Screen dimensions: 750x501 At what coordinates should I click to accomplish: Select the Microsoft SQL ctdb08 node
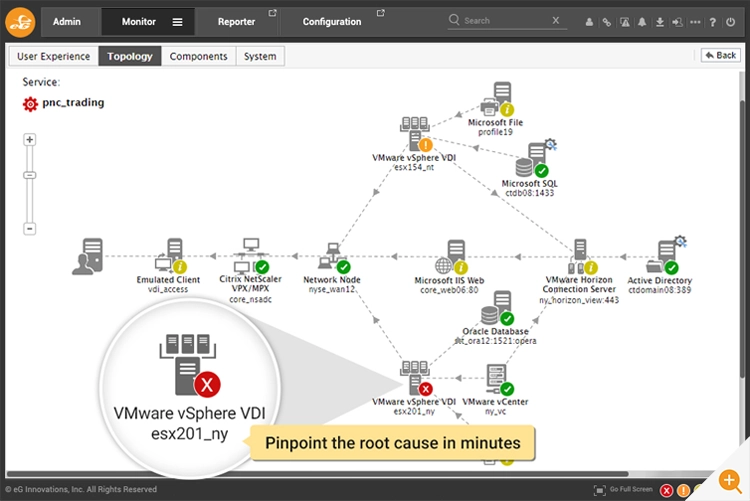(x=535, y=159)
